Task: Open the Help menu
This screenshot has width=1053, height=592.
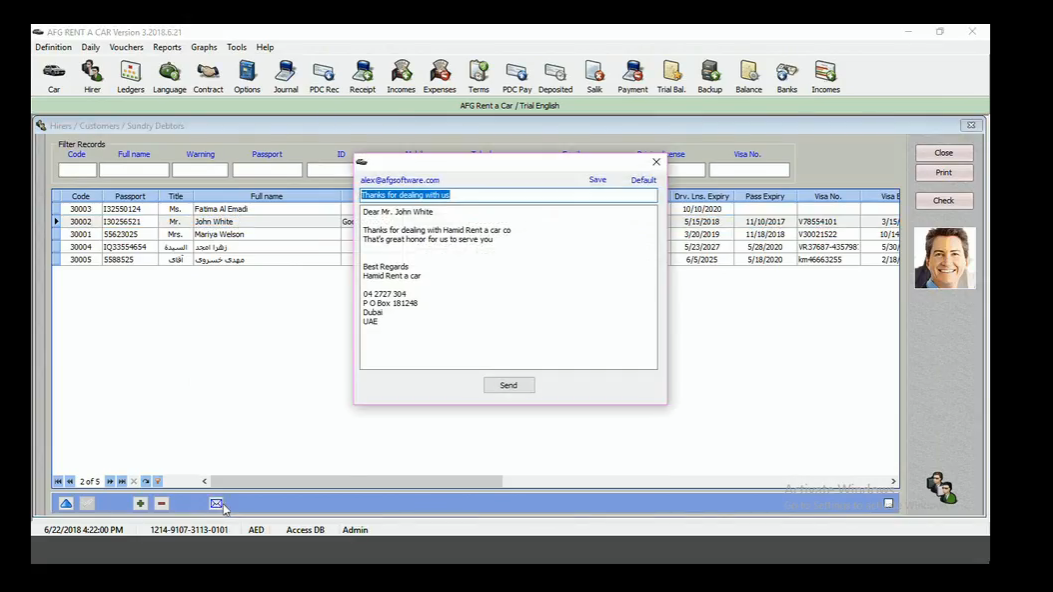Action: tap(265, 47)
